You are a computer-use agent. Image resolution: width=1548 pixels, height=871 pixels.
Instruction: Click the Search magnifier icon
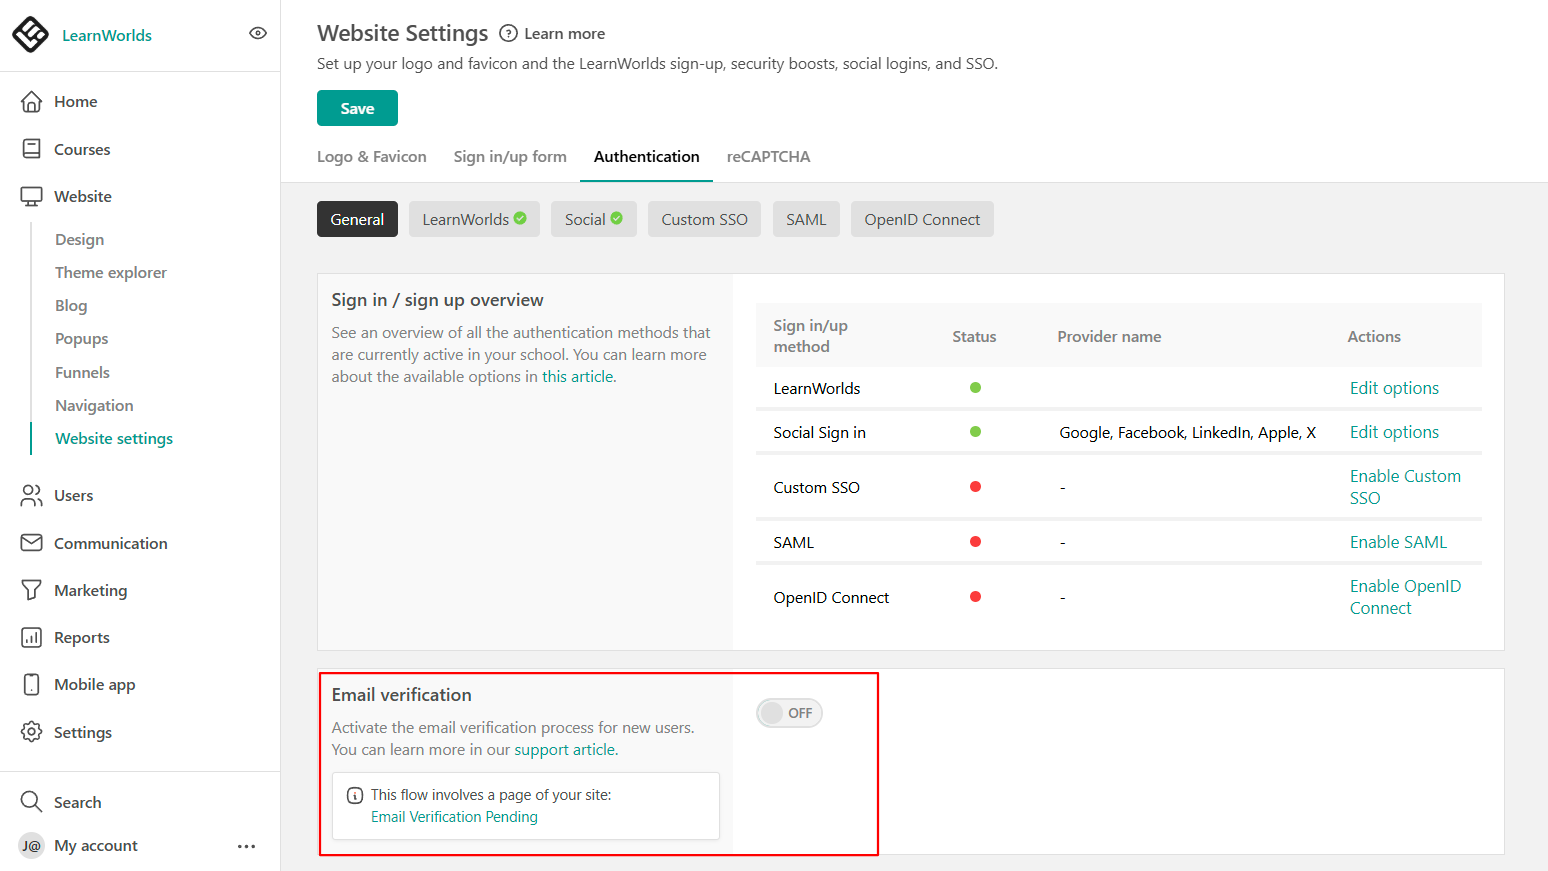(32, 802)
